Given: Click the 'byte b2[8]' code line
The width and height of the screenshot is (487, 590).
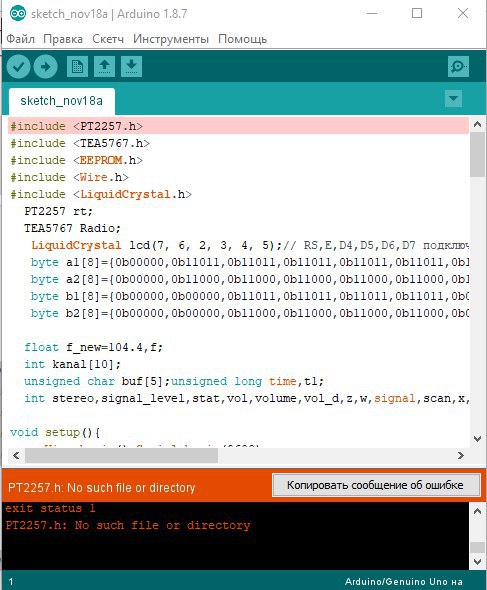Looking at the screenshot, I should tap(250, 313).
